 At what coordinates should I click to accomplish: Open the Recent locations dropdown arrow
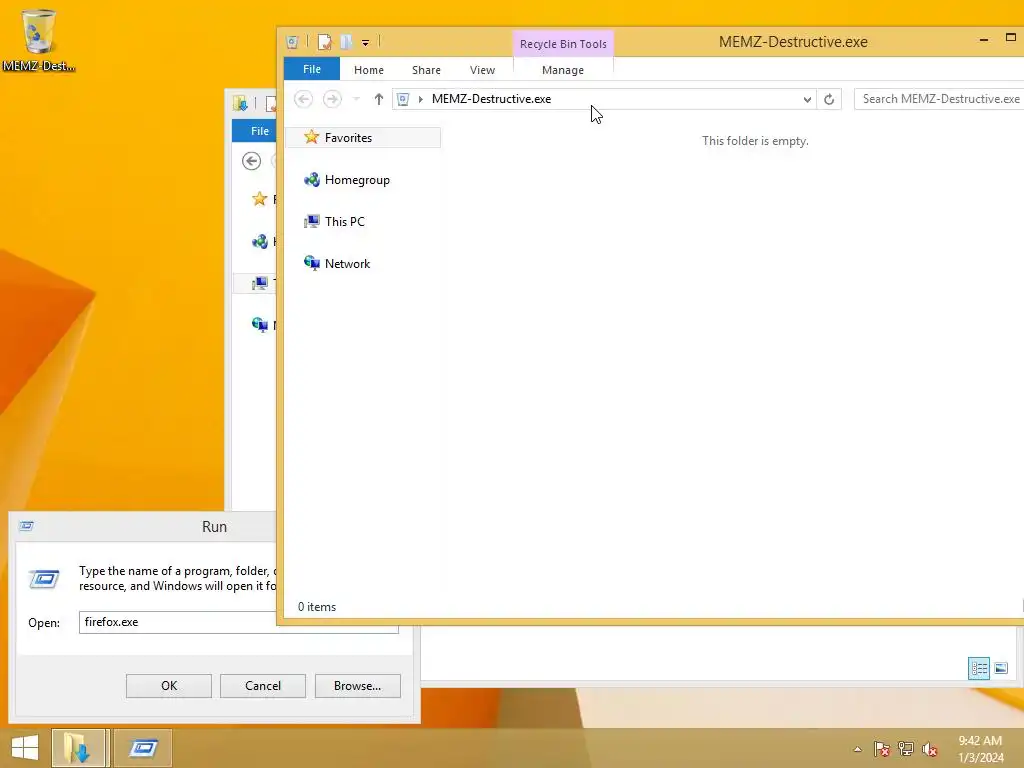(x=356, y=99)
